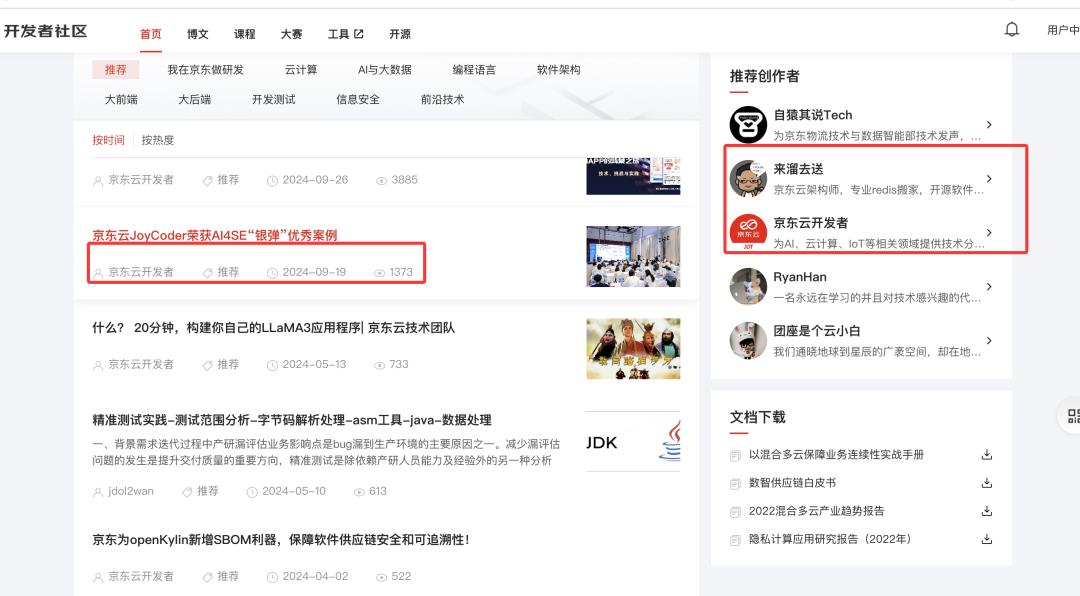Image resolution: width=1080 pixels, height=596 pixels.
Task: Select the 云计算 category
Action: coord(301,70)
